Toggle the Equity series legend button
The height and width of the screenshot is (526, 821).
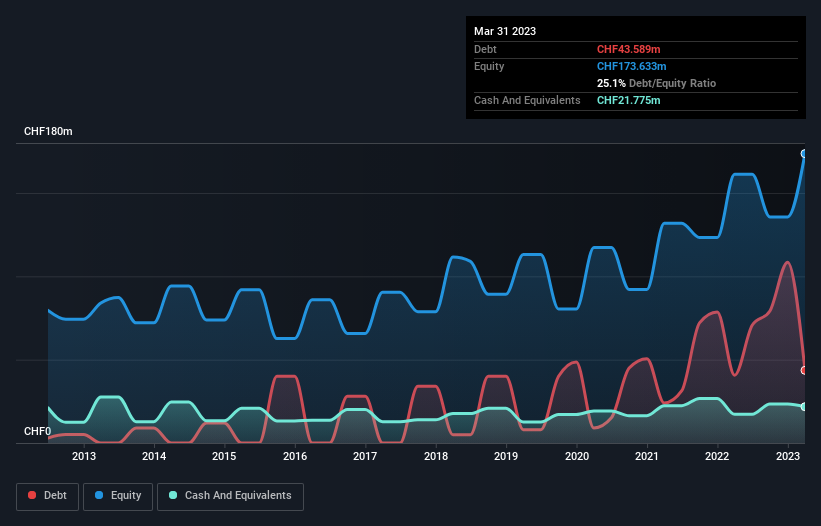[118, 496]
